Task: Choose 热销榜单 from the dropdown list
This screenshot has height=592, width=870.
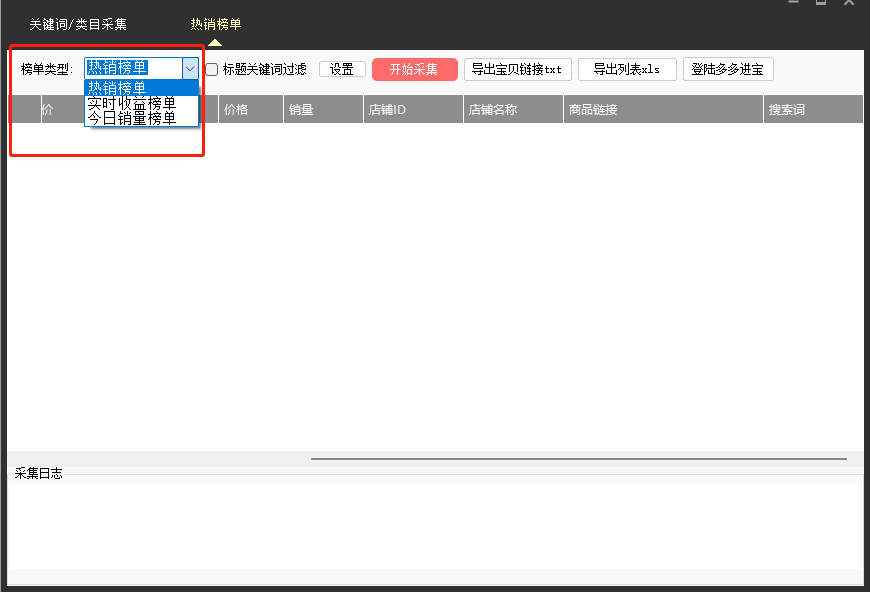Action: 141,88
